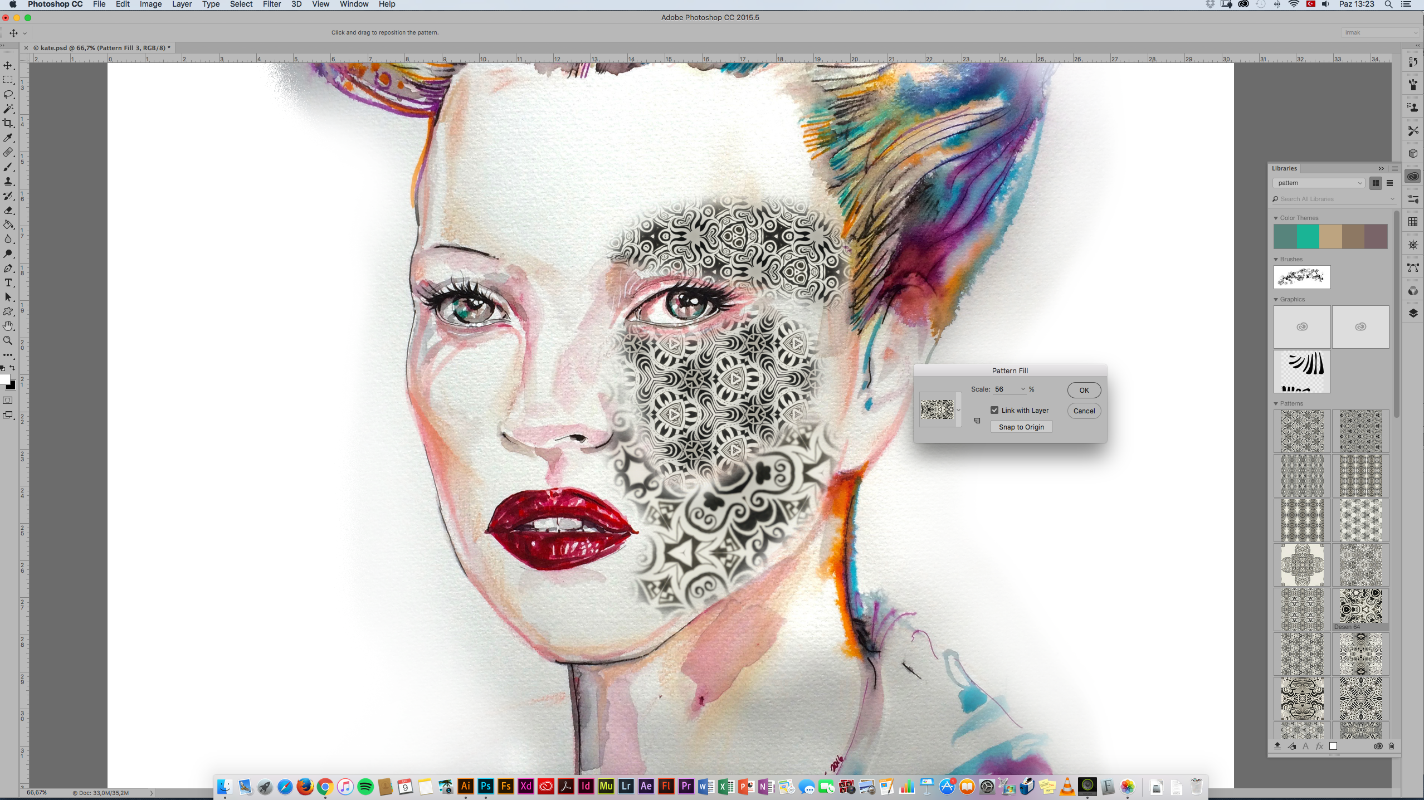Select the Crop tool
Screen dimensions: 1424x800
(9, 123)
